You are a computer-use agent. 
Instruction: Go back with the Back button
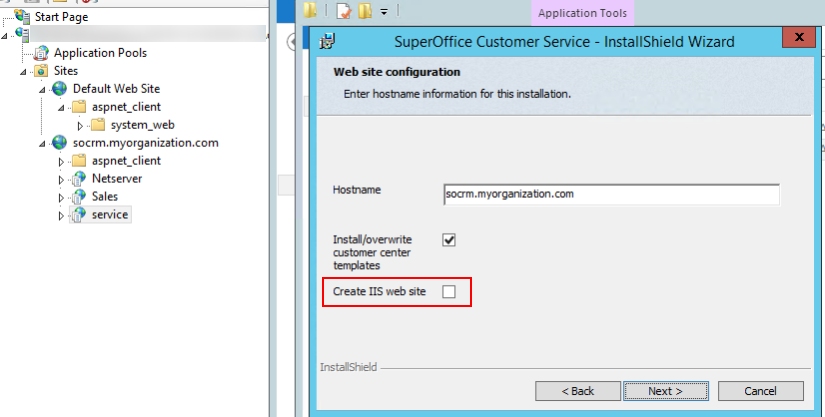point(577,390)
